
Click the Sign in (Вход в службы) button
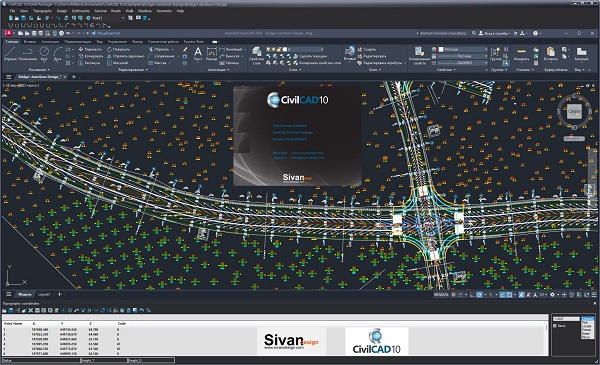click(x=494, y=33)
